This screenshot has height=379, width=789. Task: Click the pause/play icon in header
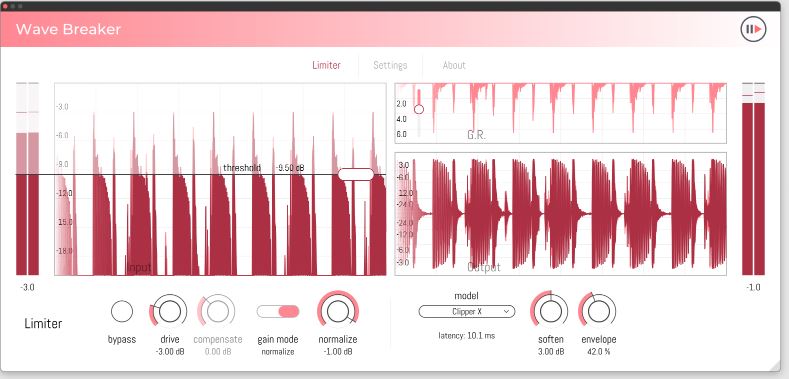tap(753, 29)
